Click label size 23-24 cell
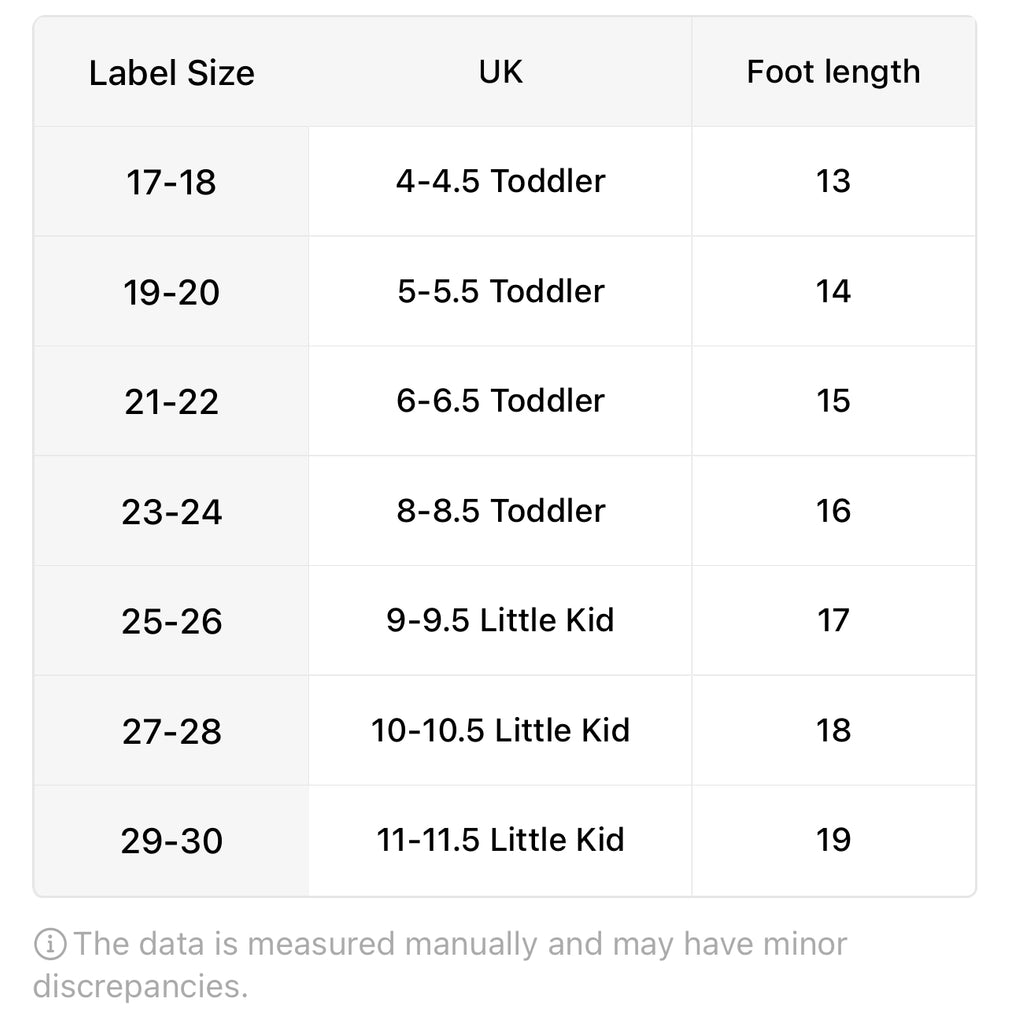1015x1024 pixels. tap(171, 511)
